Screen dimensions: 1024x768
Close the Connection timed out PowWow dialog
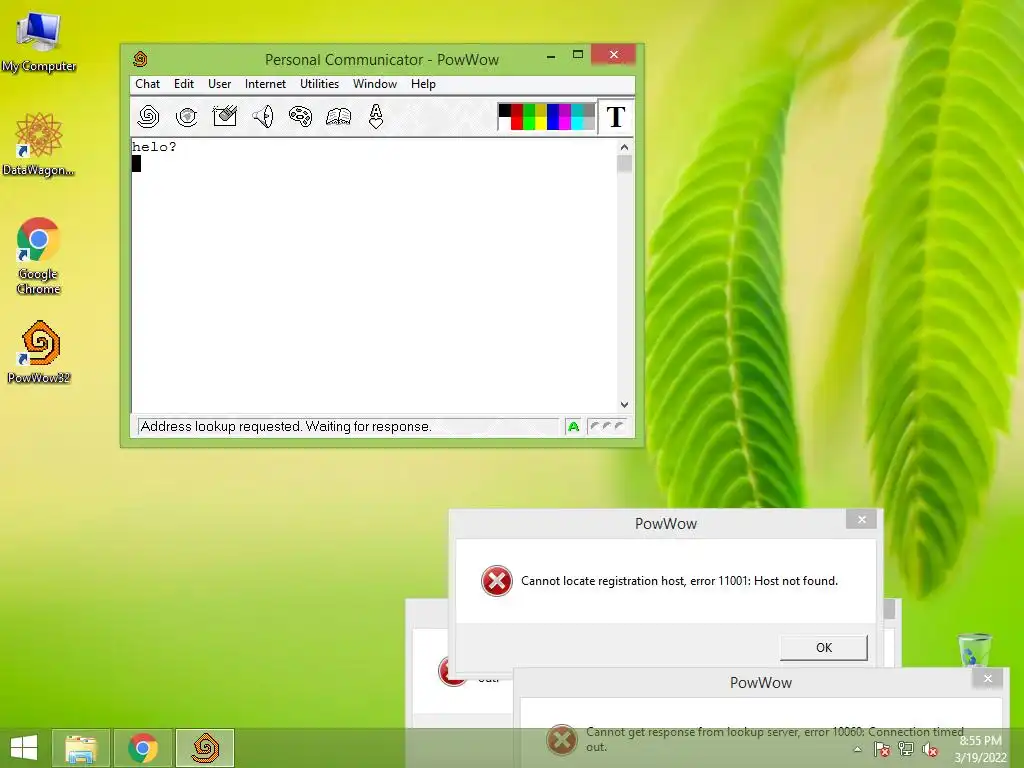coord(987,679)
